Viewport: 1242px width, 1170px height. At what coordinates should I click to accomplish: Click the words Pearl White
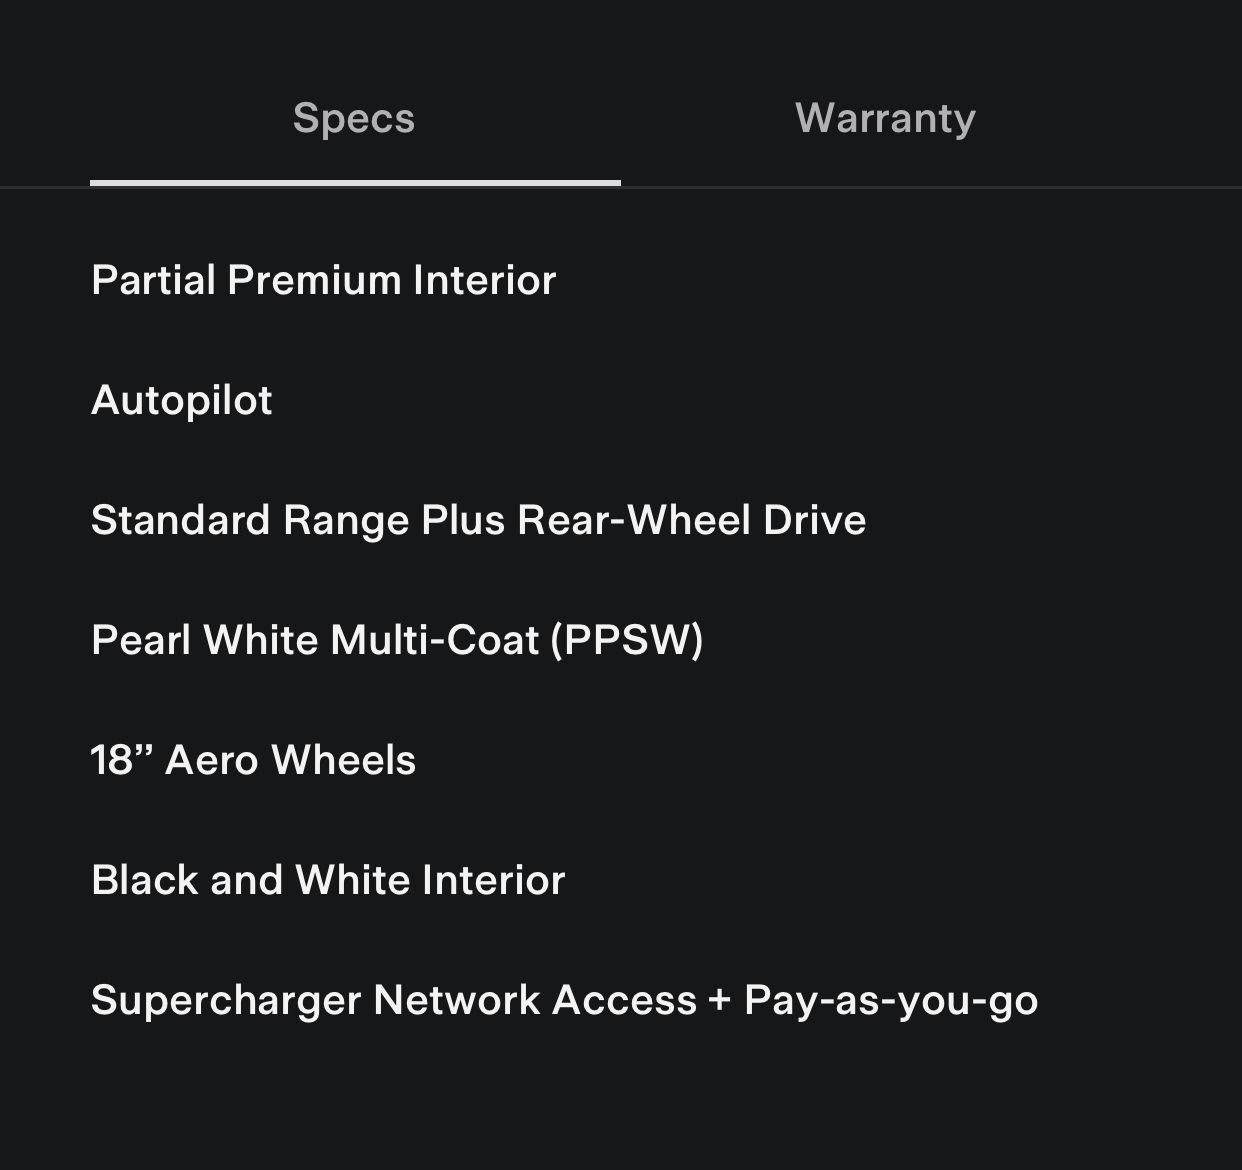click(x=204, y=640)
